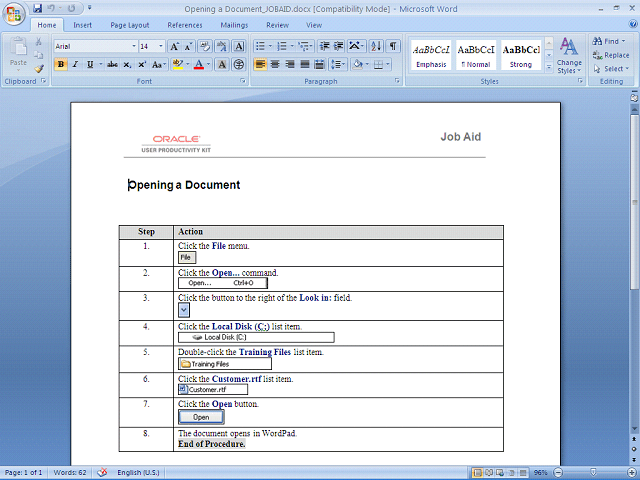Click the spelling check status icon

[102, 472]
